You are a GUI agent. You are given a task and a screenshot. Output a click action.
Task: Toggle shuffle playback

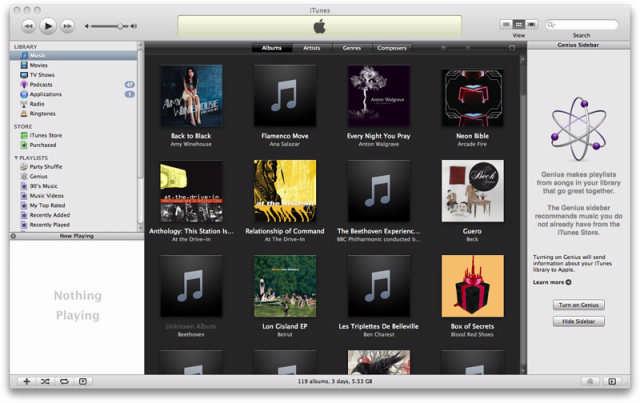[45, 381]
